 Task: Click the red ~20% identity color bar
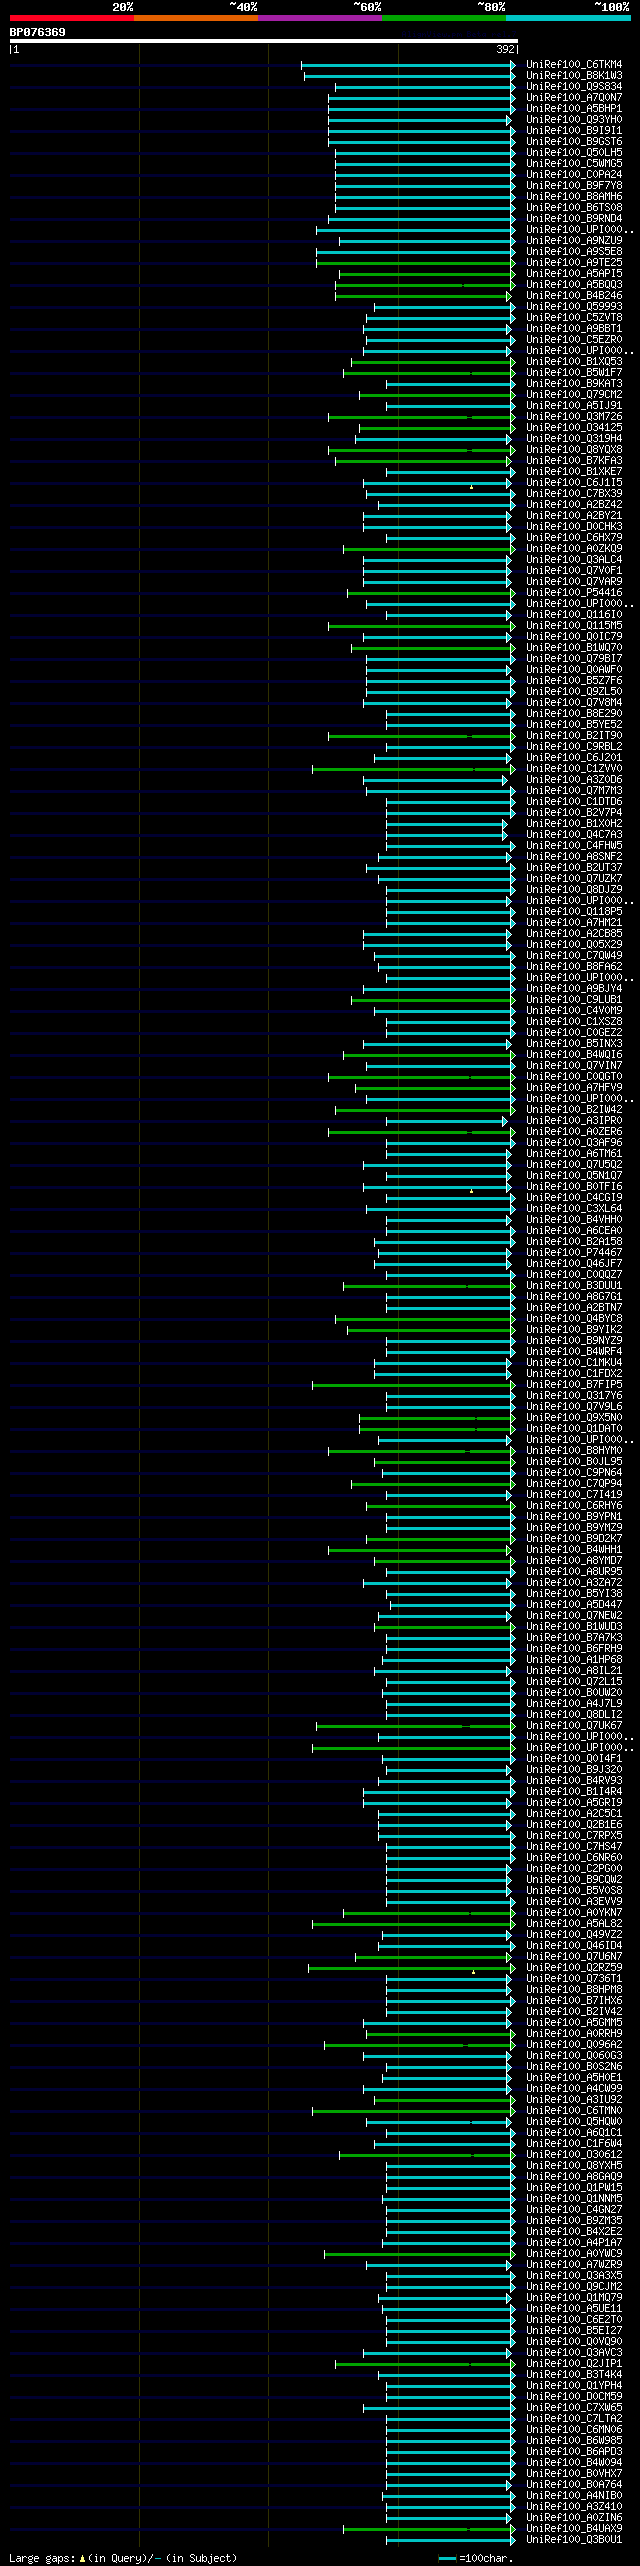click(x=72, y=17)
